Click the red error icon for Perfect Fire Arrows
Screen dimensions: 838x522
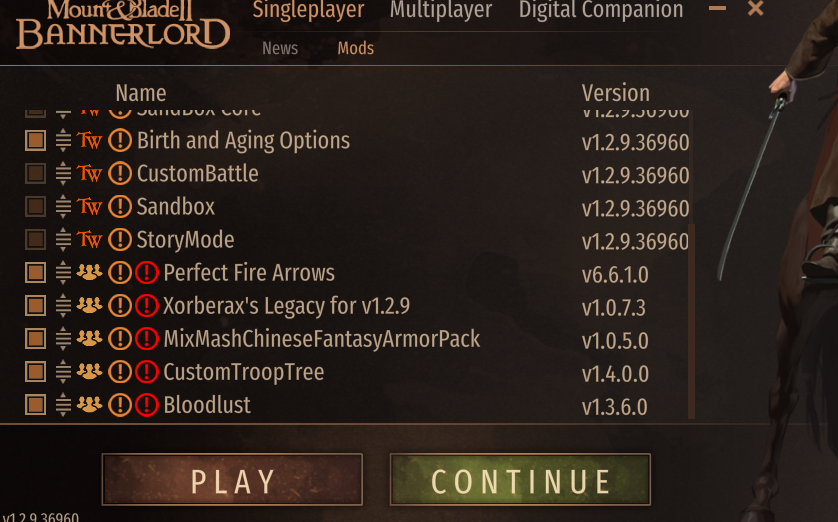(146, 273)
